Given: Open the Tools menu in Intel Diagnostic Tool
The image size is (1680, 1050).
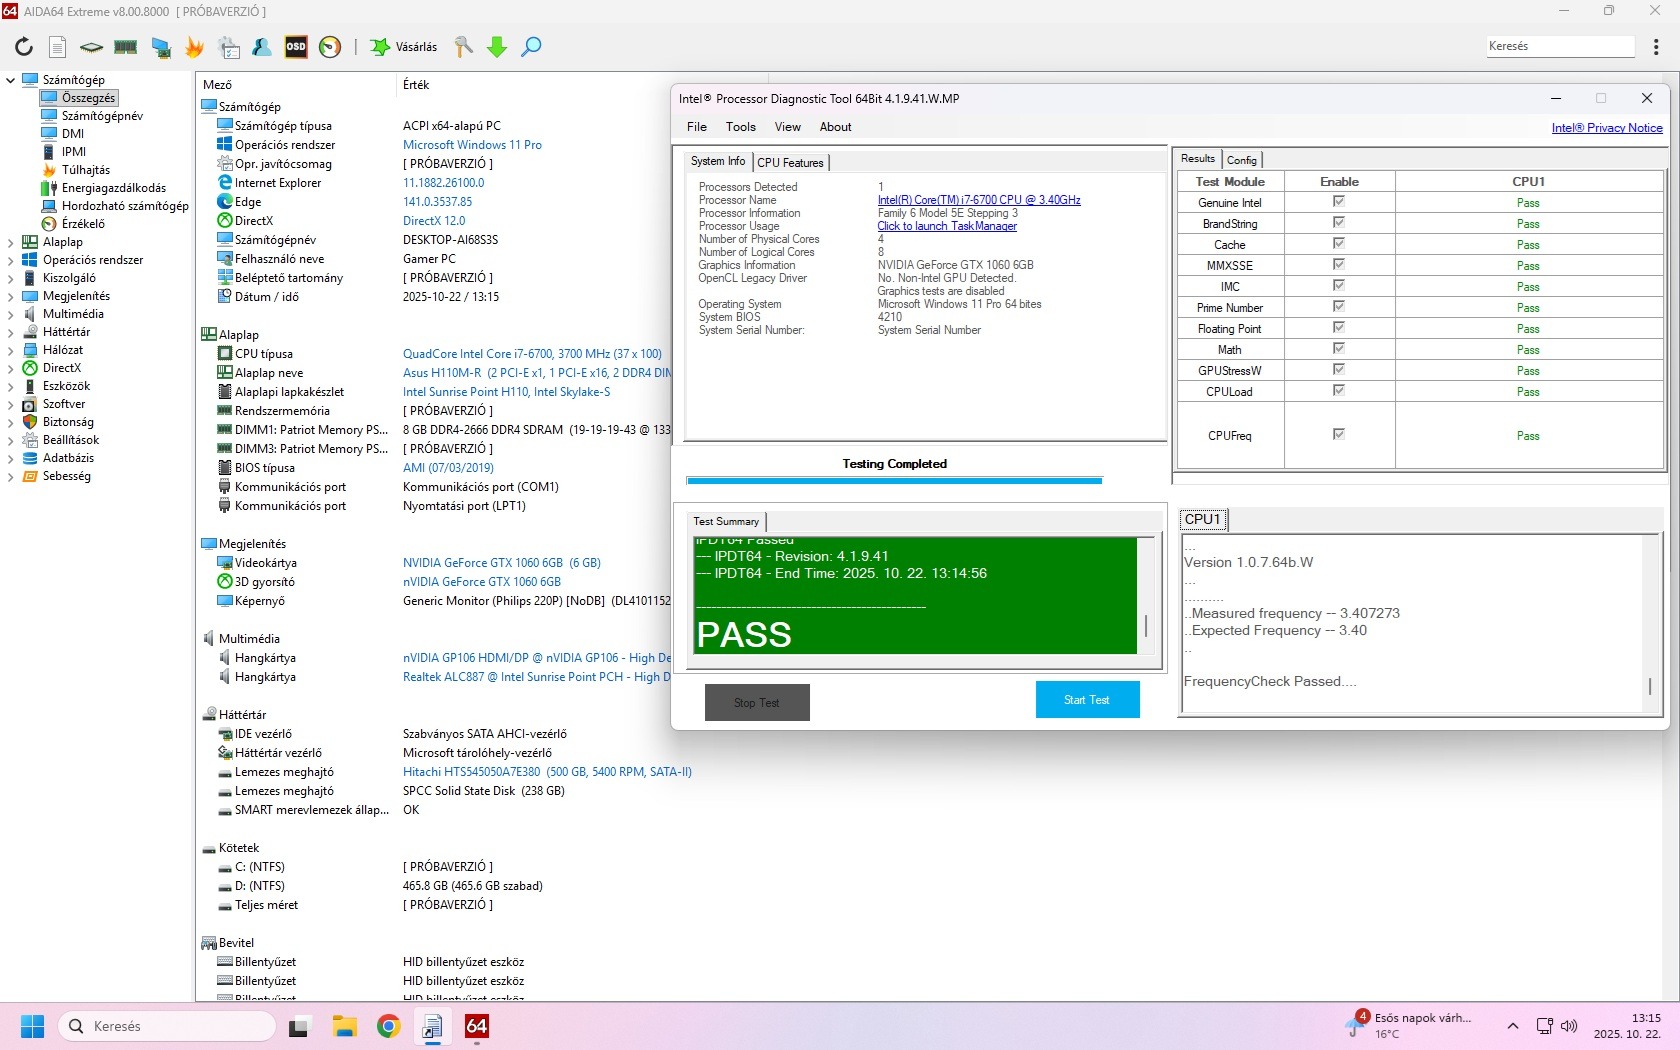Looking at the screenshot, I should point(741,127).
